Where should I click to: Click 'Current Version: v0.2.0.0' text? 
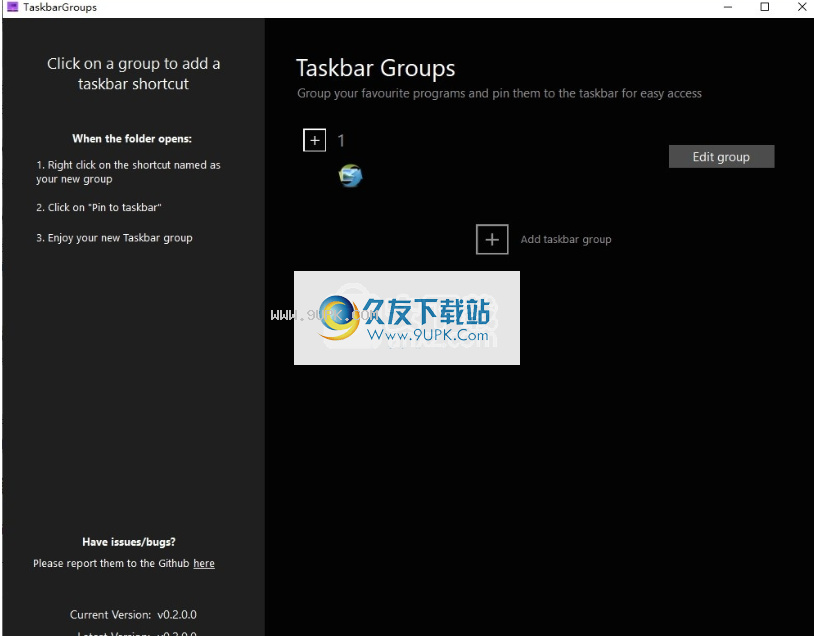coord(133,615)
